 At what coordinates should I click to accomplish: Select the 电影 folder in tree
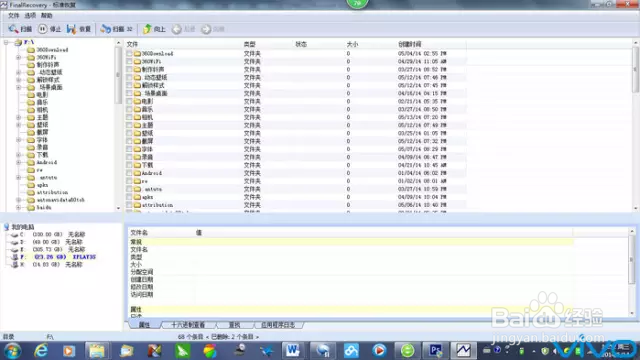(x=42, y=95)
